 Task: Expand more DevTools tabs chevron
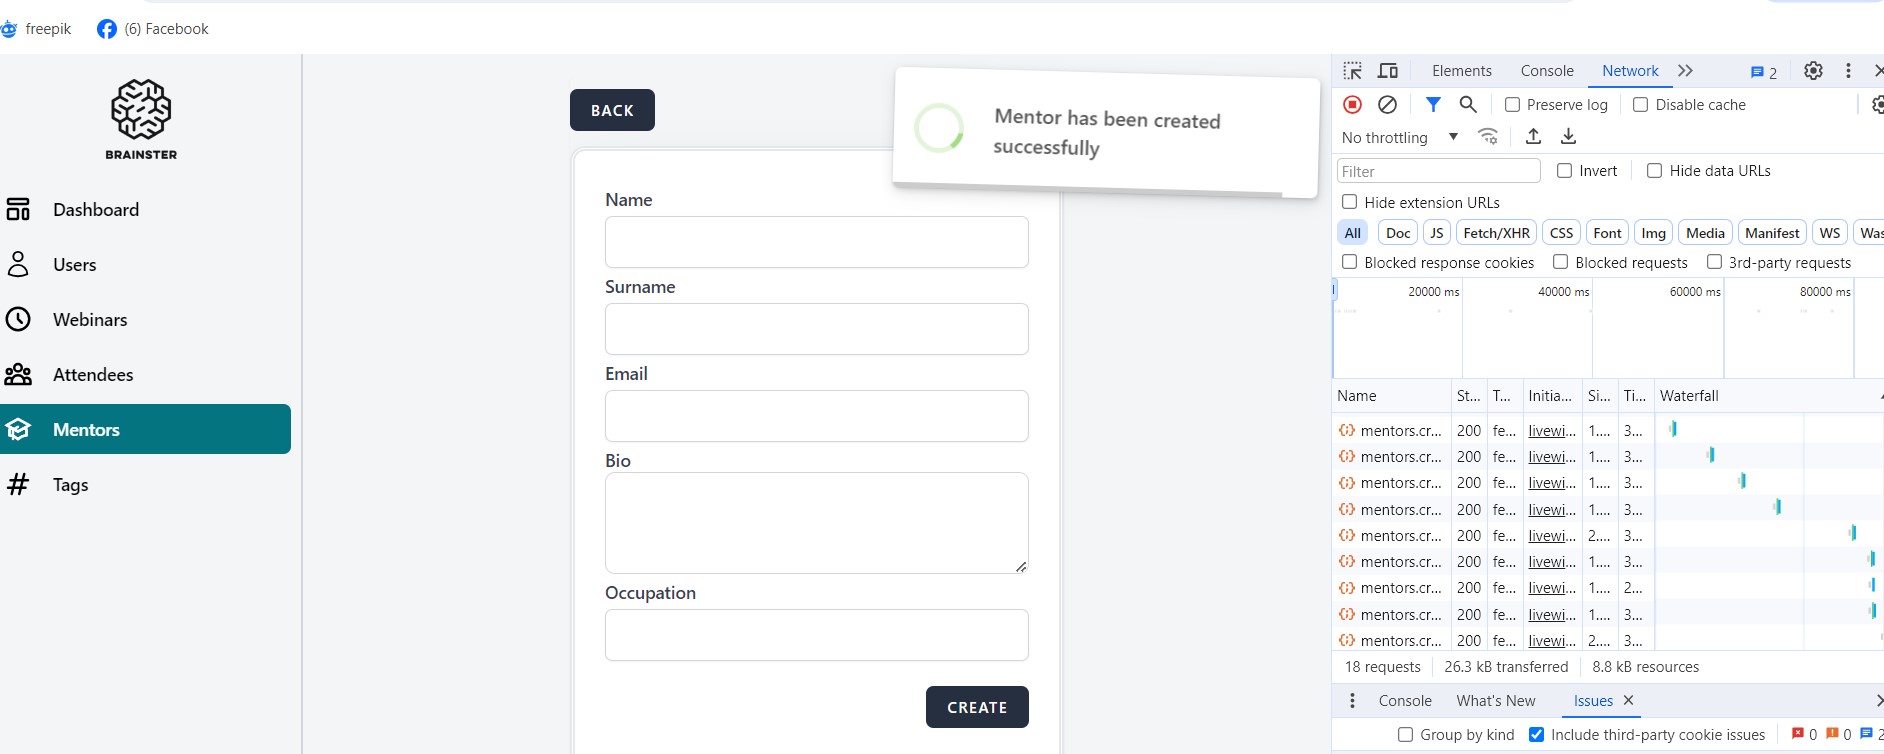coord(1685,71)
